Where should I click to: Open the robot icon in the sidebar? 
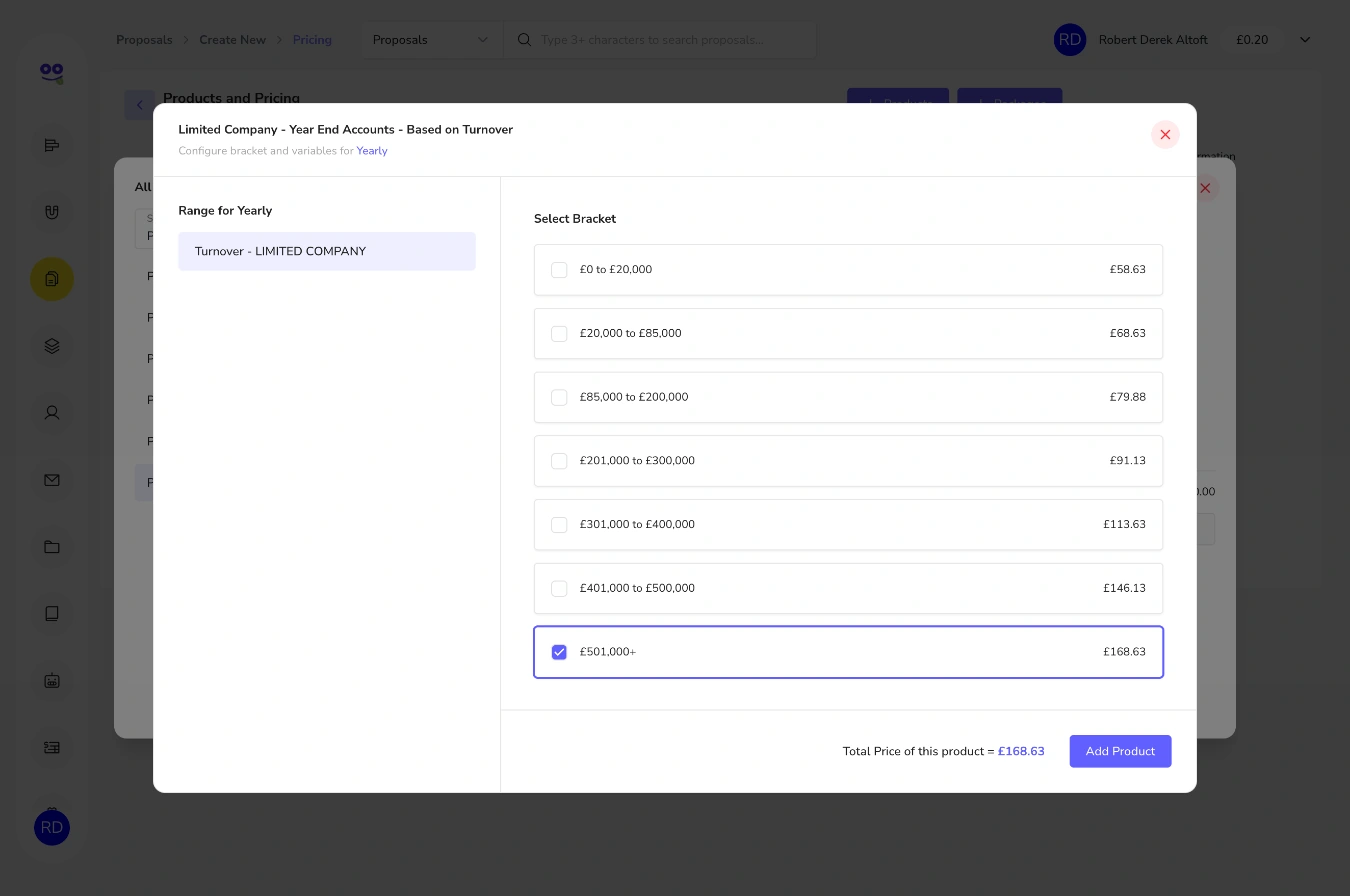52,681
